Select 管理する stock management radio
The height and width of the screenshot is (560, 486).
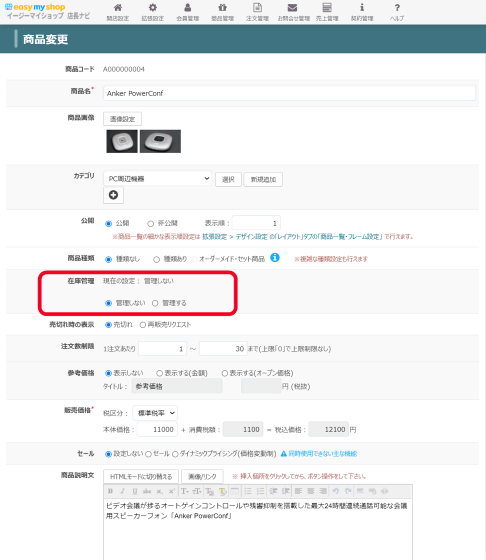155,303
